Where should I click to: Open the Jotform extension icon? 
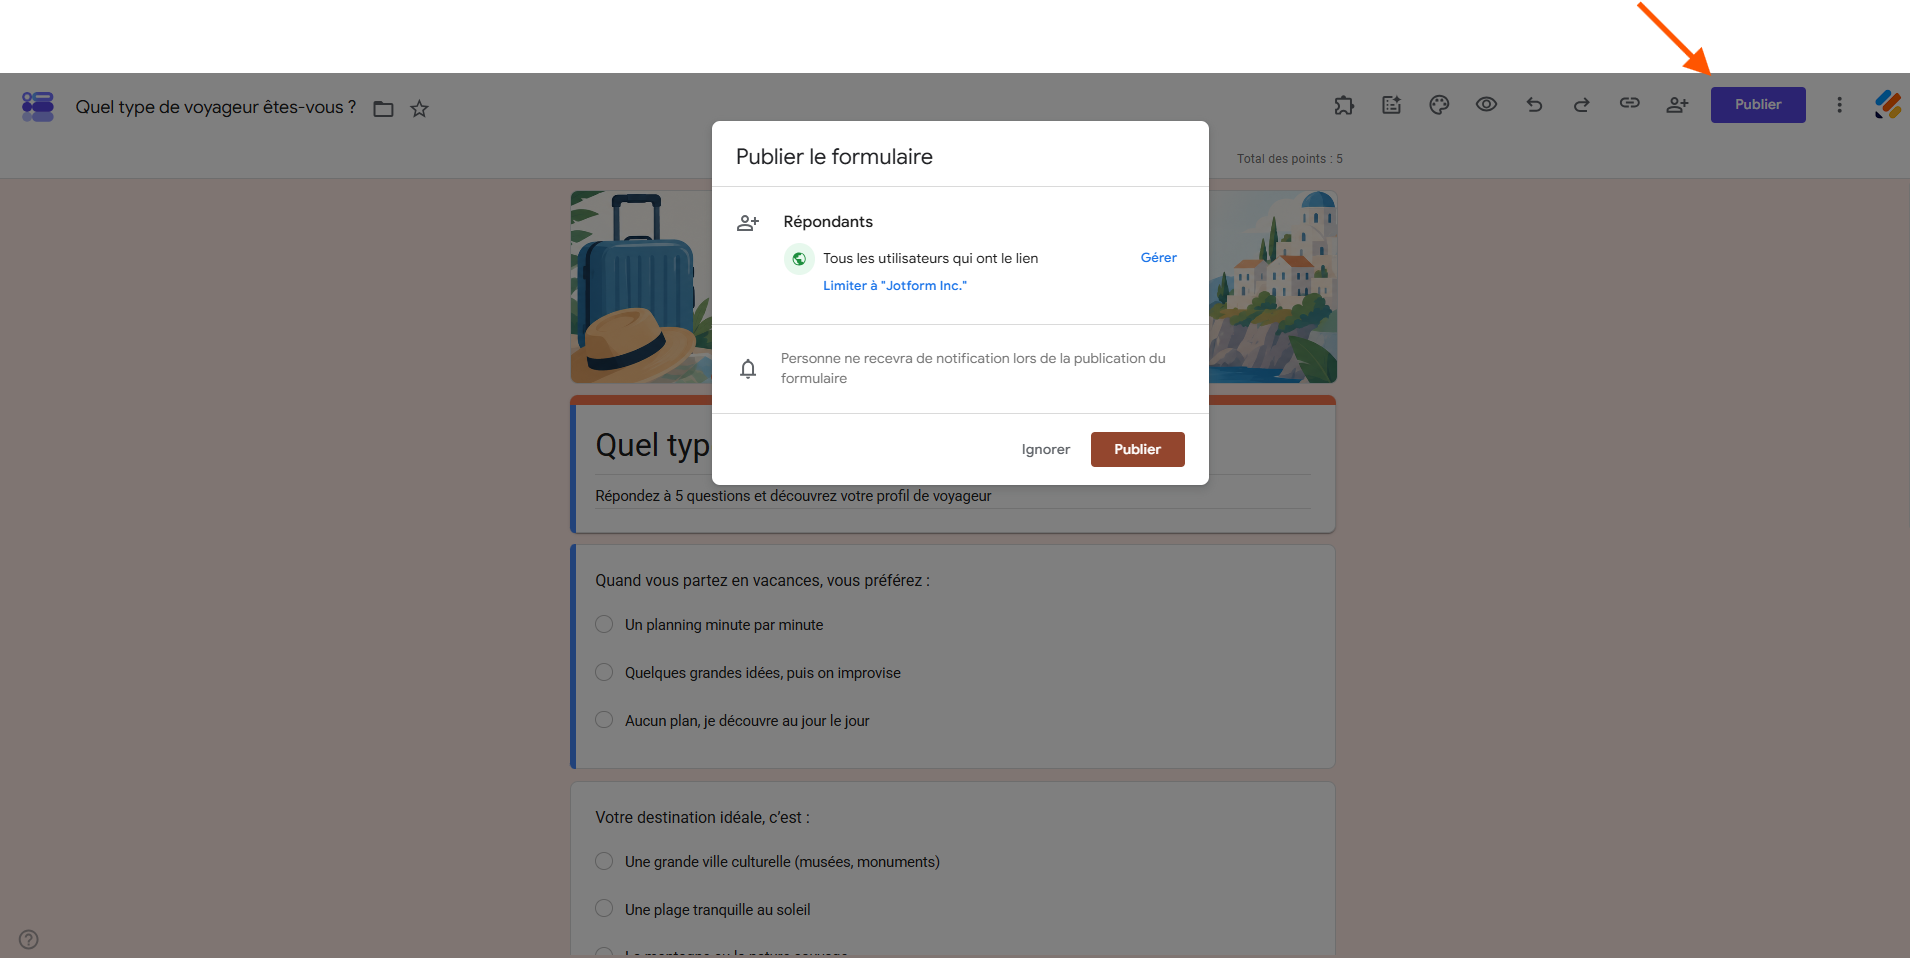[x=1888, y=105]
